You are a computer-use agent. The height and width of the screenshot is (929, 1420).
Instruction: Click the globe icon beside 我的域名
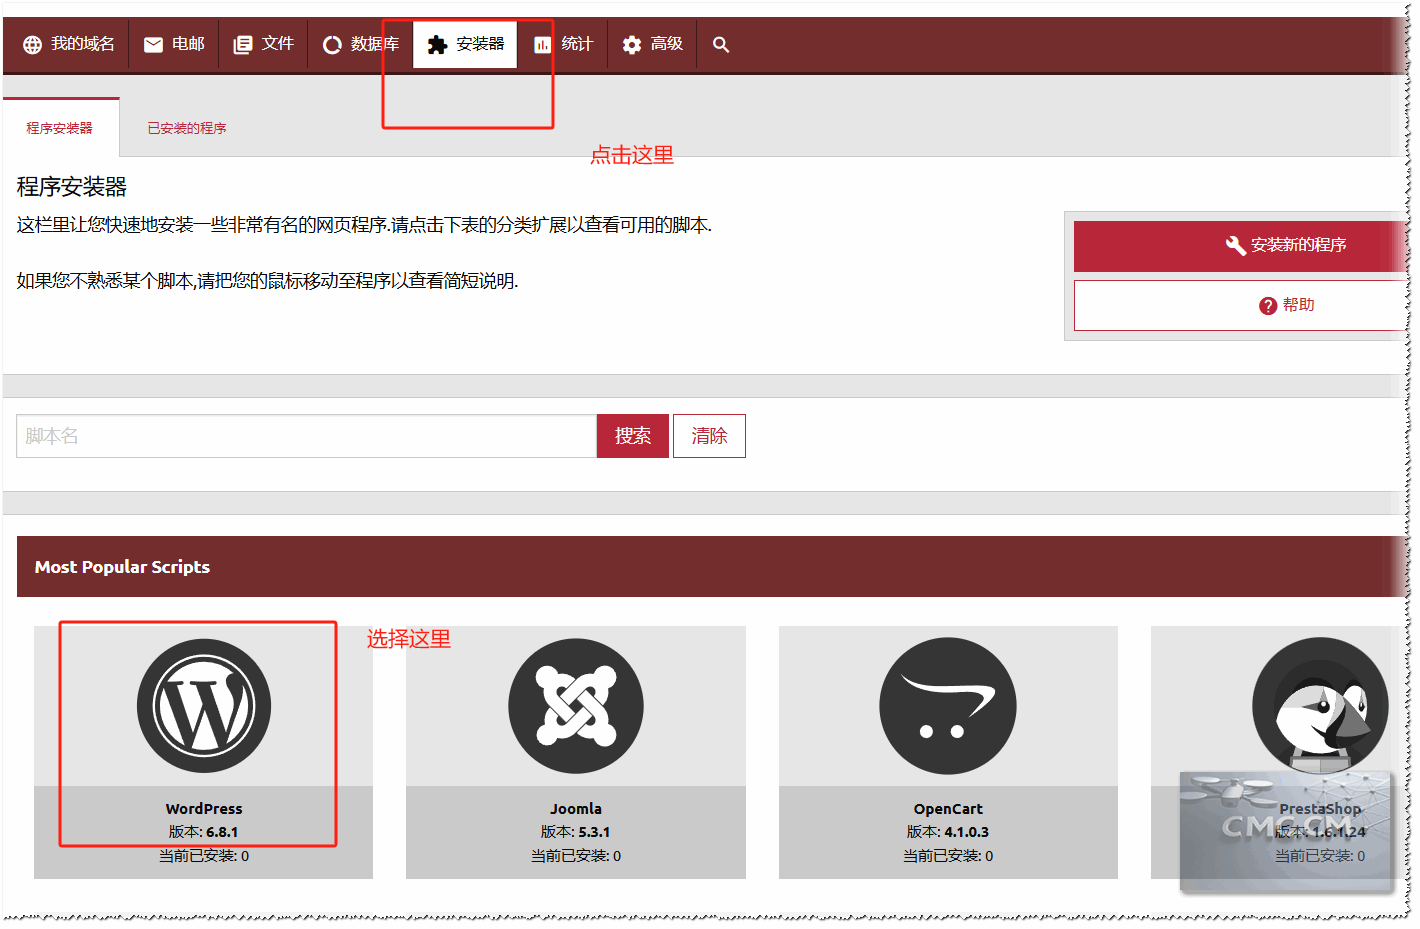coord(32,45)
